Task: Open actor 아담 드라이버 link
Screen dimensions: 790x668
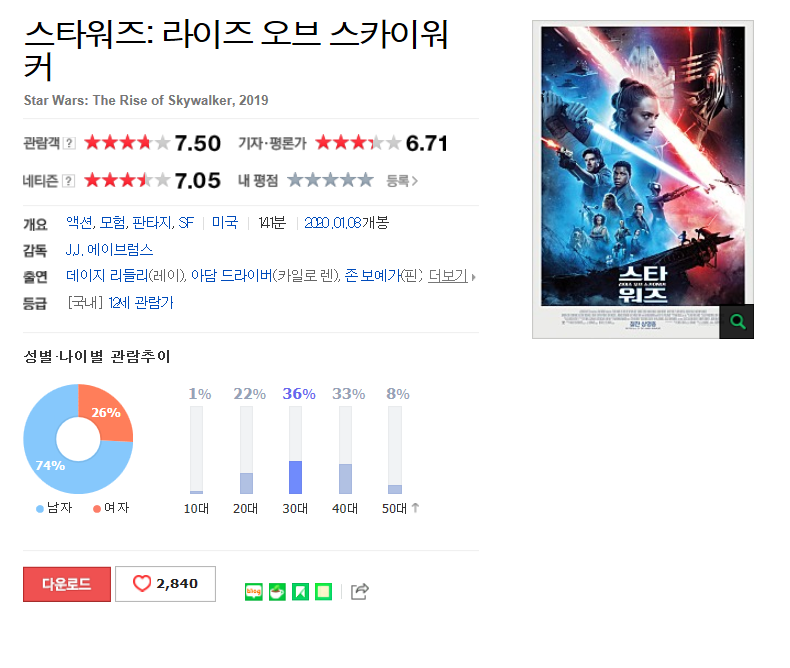Action: 232,276
